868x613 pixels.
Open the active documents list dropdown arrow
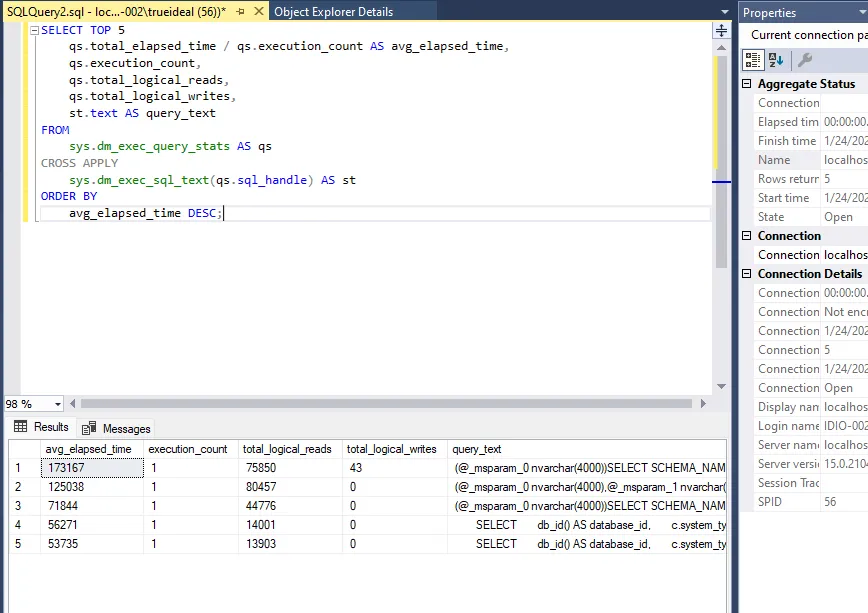point(725,12)
